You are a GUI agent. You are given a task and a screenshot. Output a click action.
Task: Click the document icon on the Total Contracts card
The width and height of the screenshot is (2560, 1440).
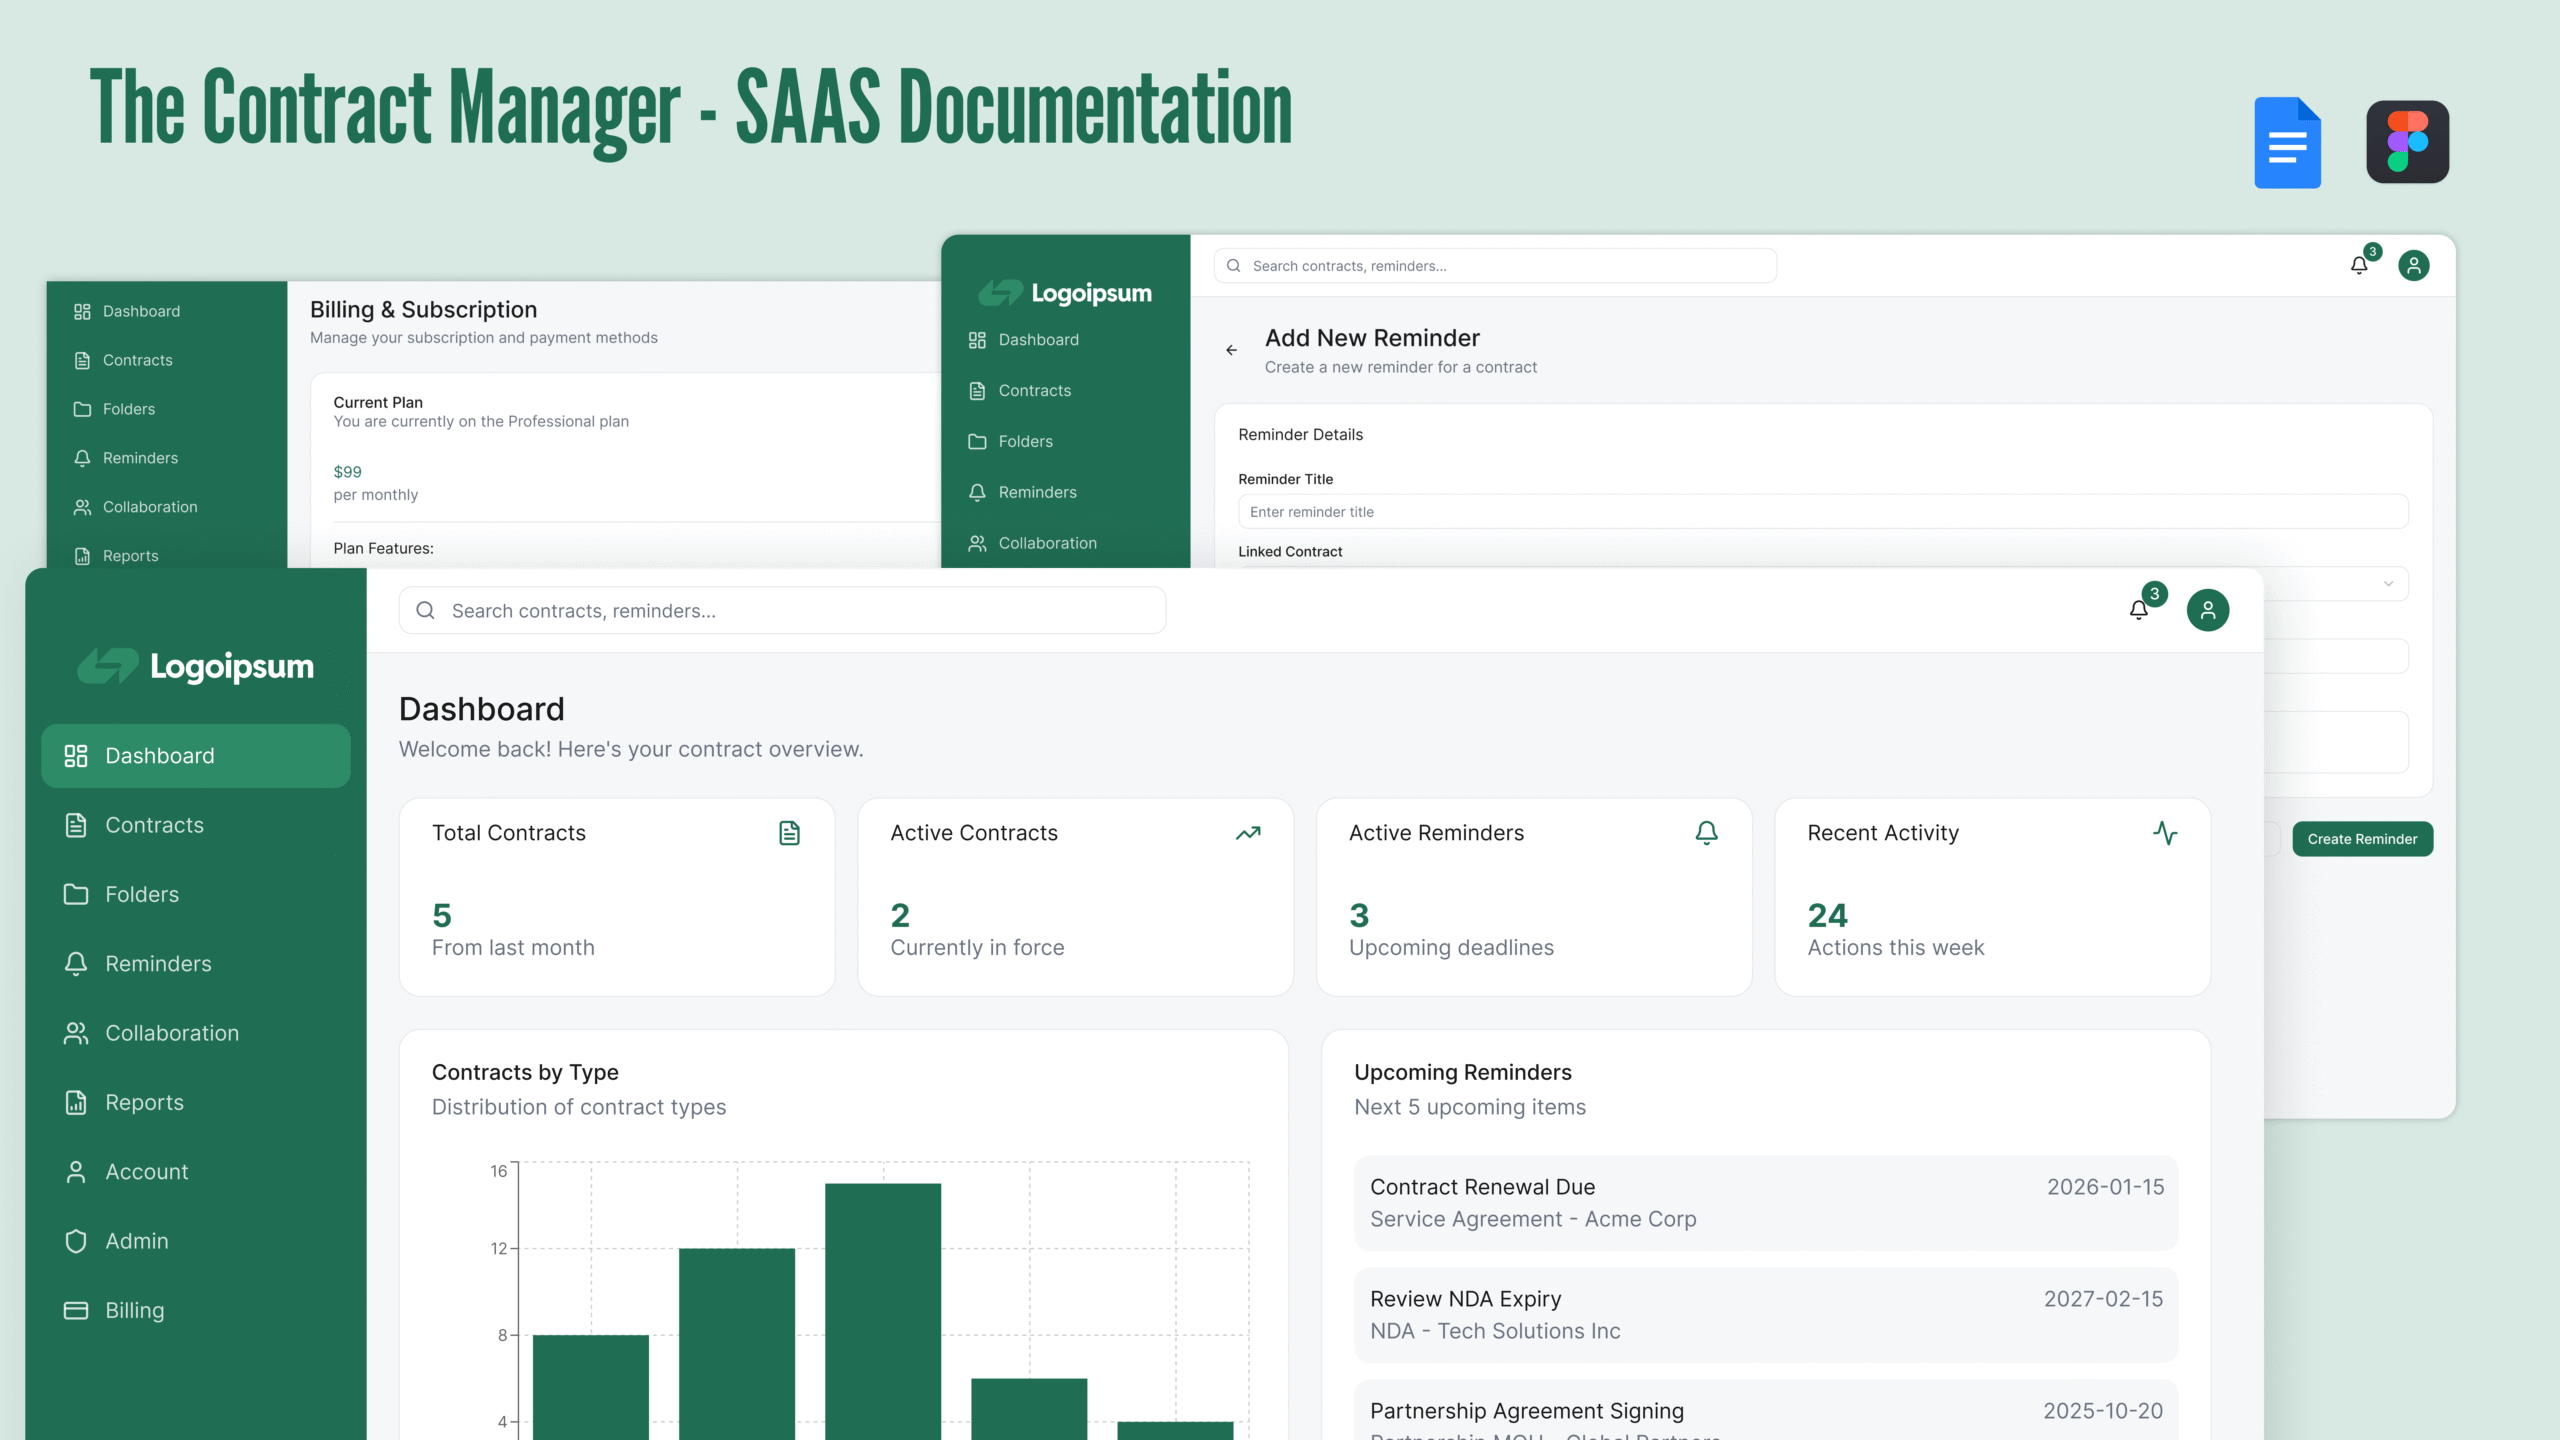point(789,833)
